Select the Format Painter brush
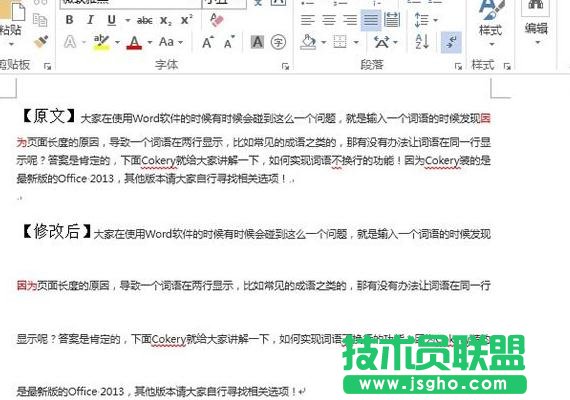 [41, 41]
